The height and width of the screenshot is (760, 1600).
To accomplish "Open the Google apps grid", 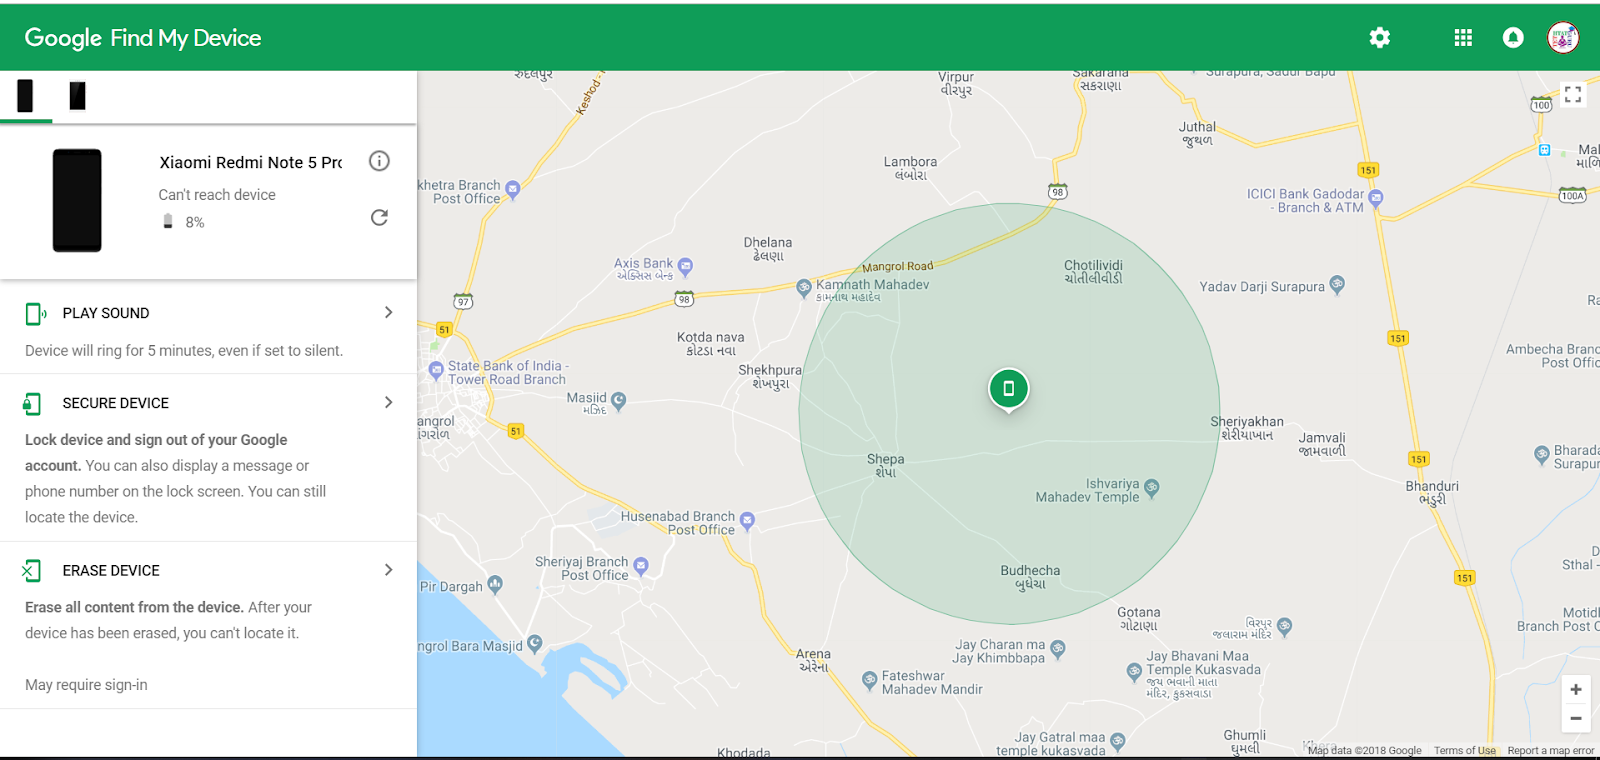I will click(x=1463, y=38).
